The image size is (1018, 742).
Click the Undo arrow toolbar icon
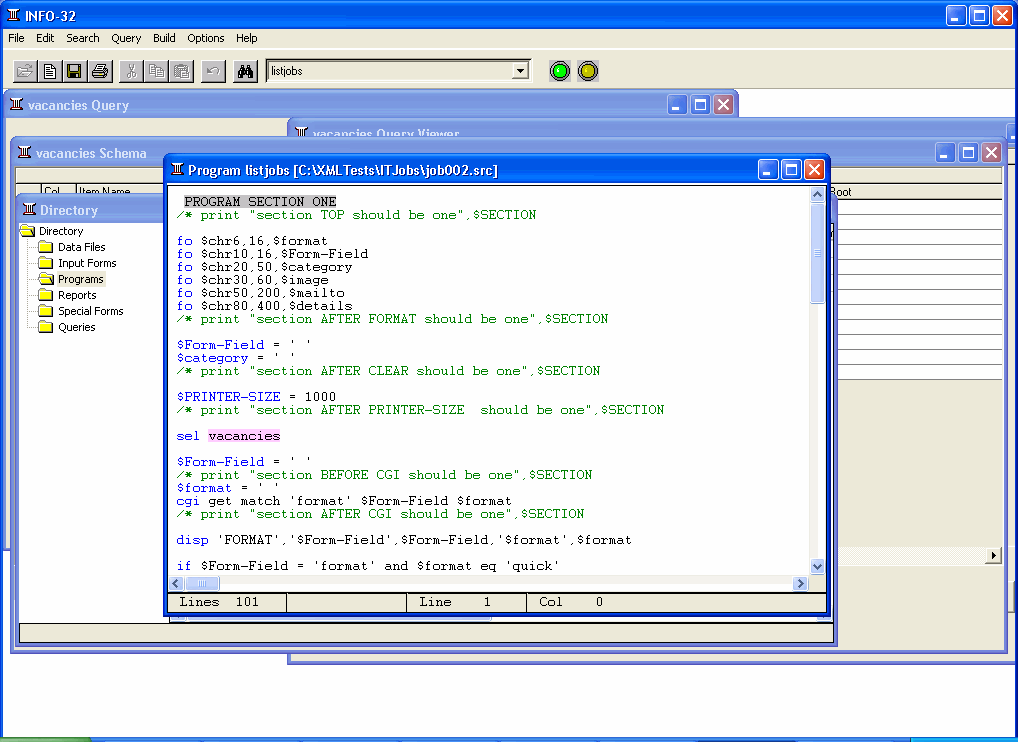(x=213, y=71)
